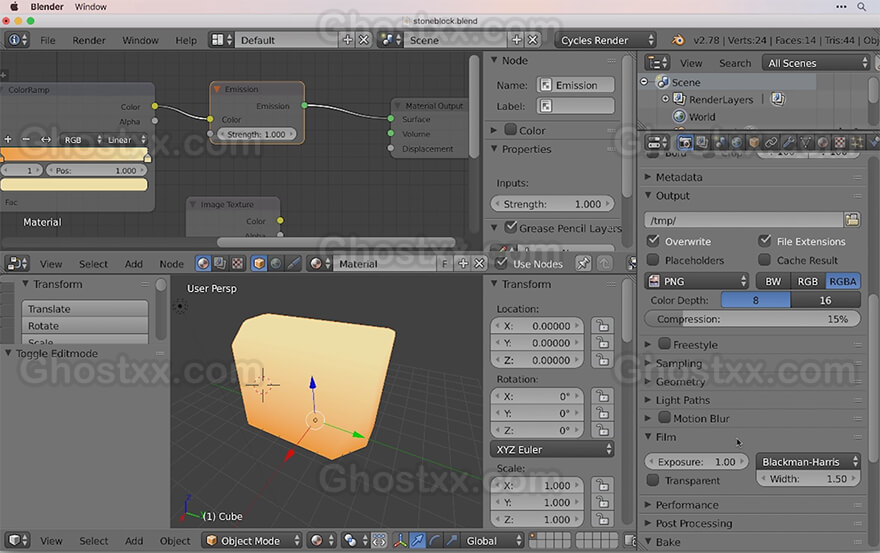This screenshot has height=553, width=880.
Task: Add a new stop to the ColorRamp
Action: (8, 139)
